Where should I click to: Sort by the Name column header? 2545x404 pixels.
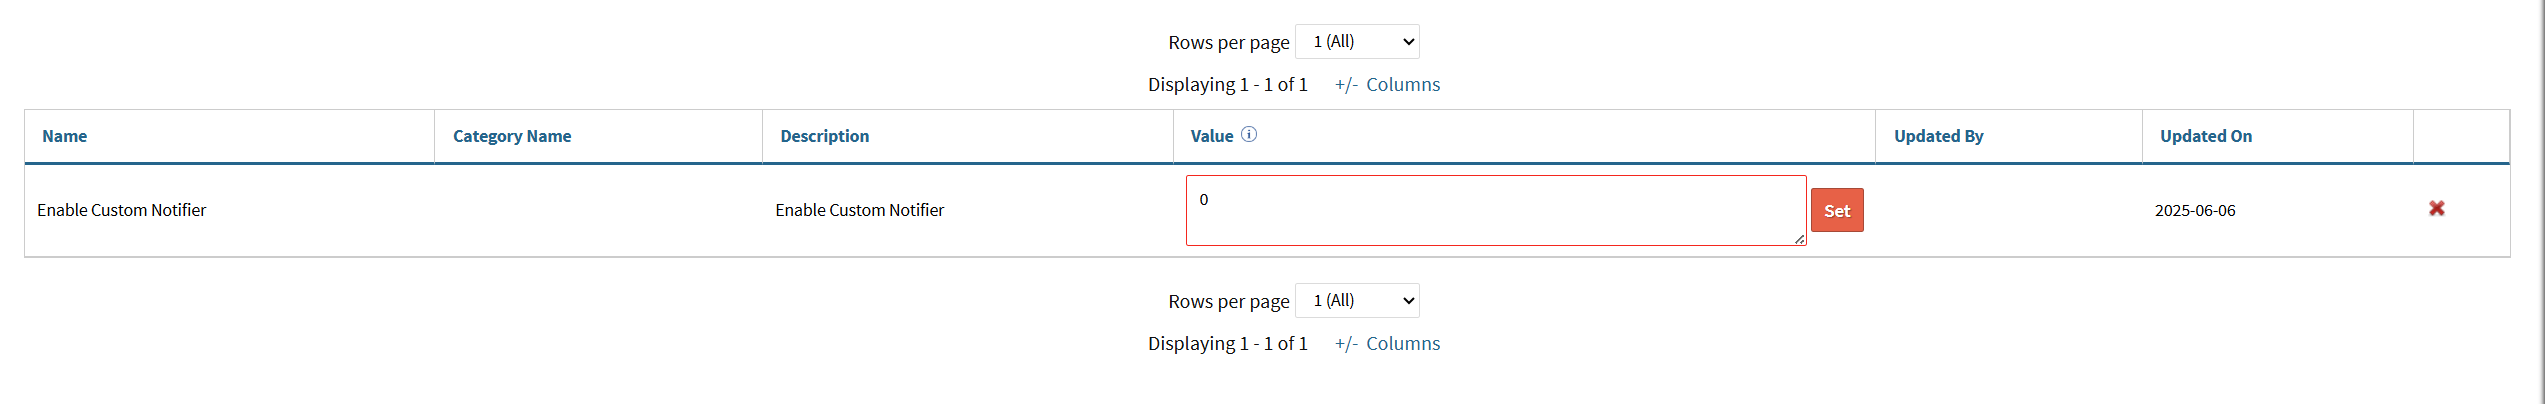click(64, 136)
